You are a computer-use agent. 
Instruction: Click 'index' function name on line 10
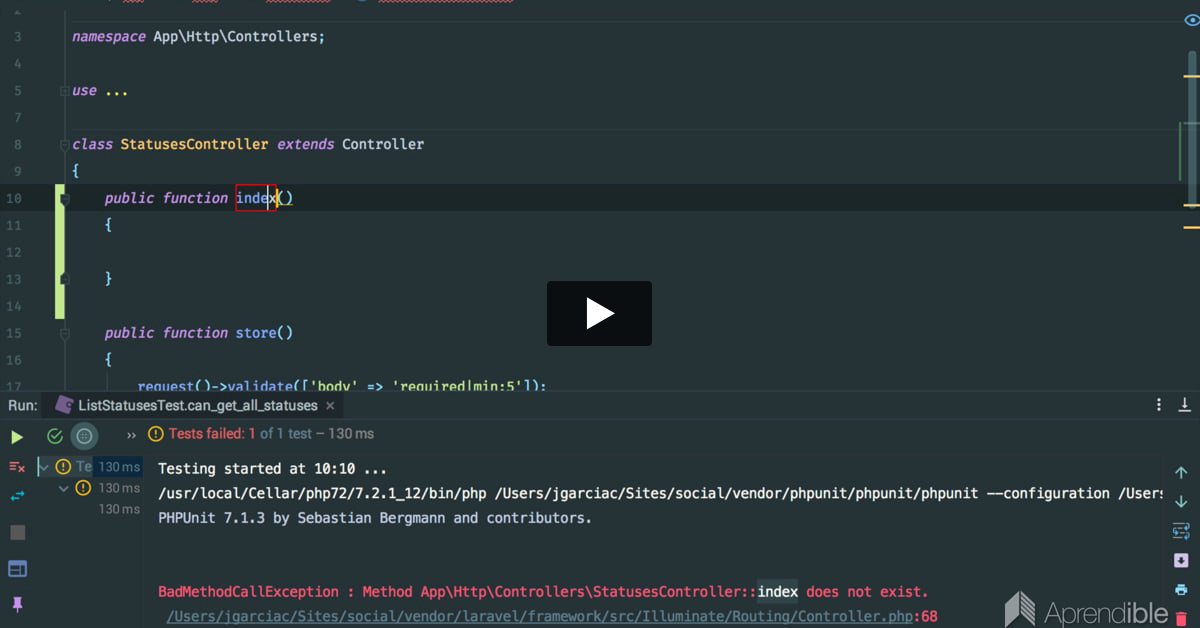tap(256, 198)
